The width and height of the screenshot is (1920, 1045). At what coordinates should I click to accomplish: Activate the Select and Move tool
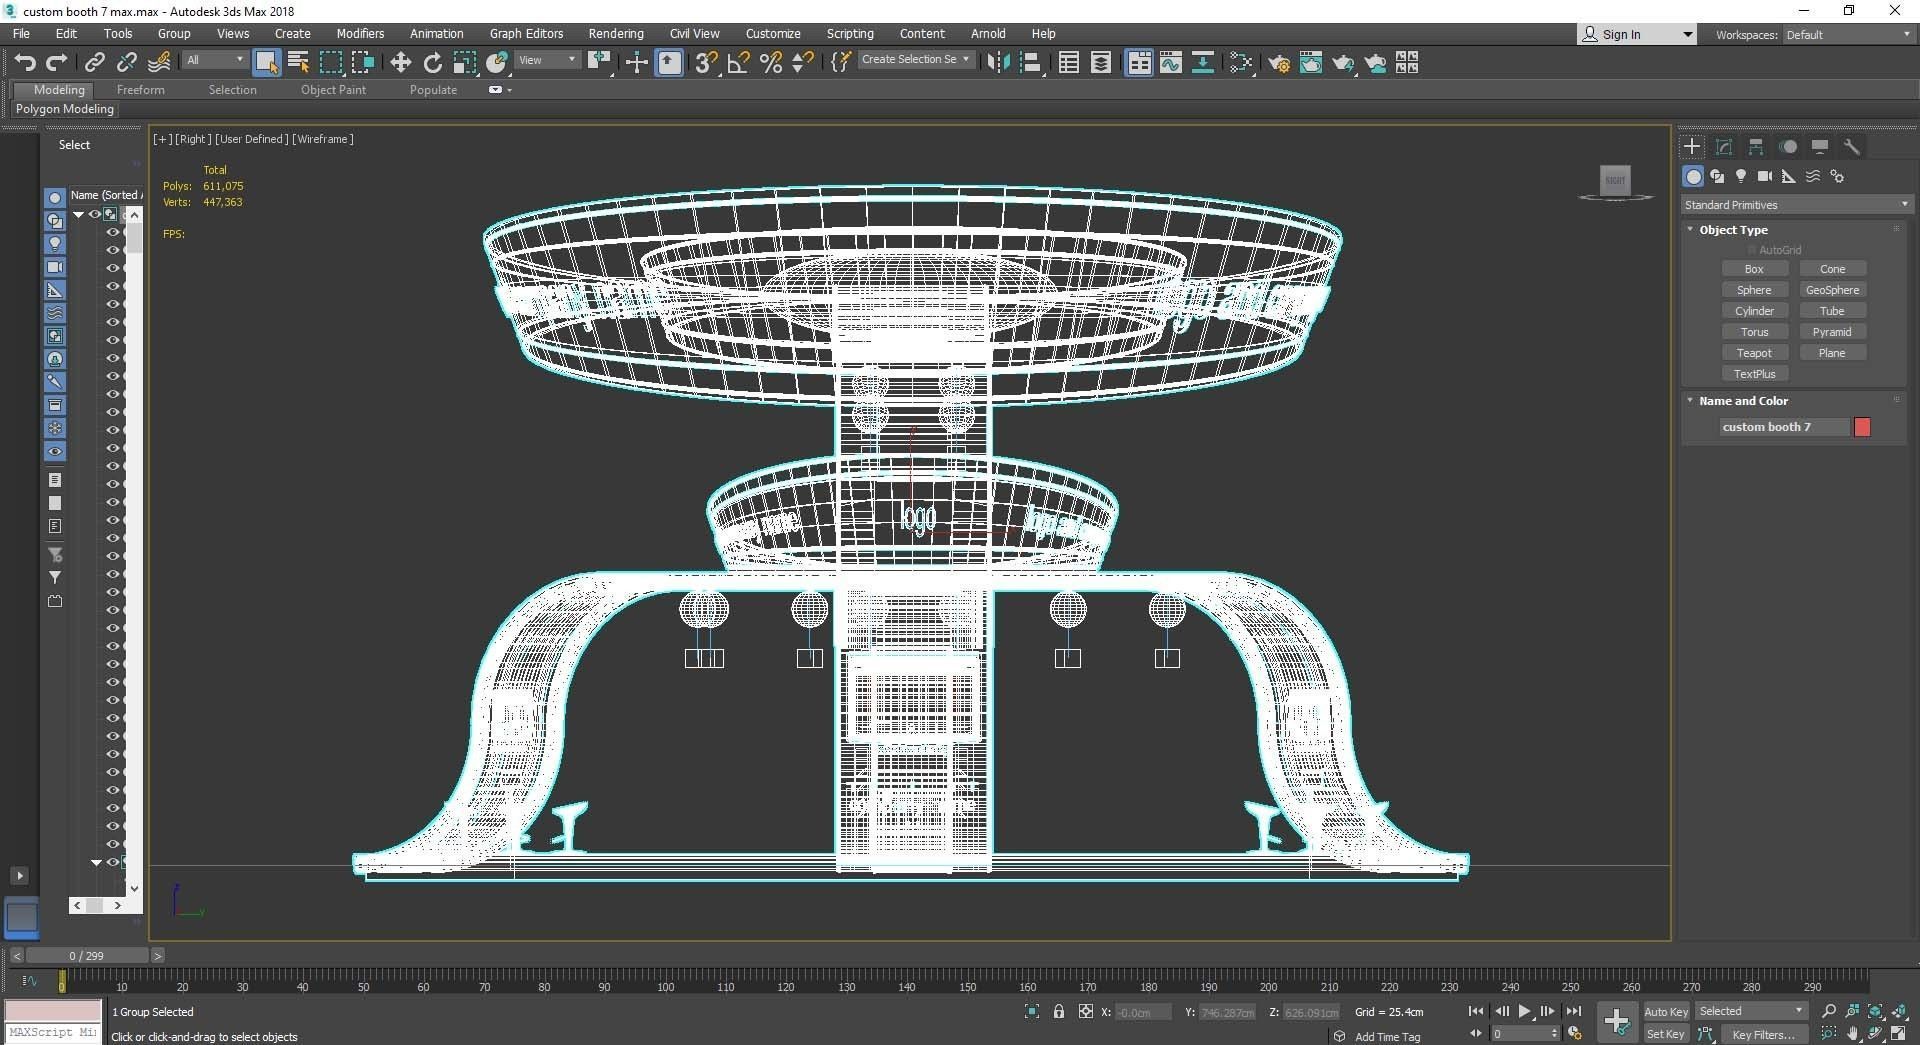click(400, 63)
